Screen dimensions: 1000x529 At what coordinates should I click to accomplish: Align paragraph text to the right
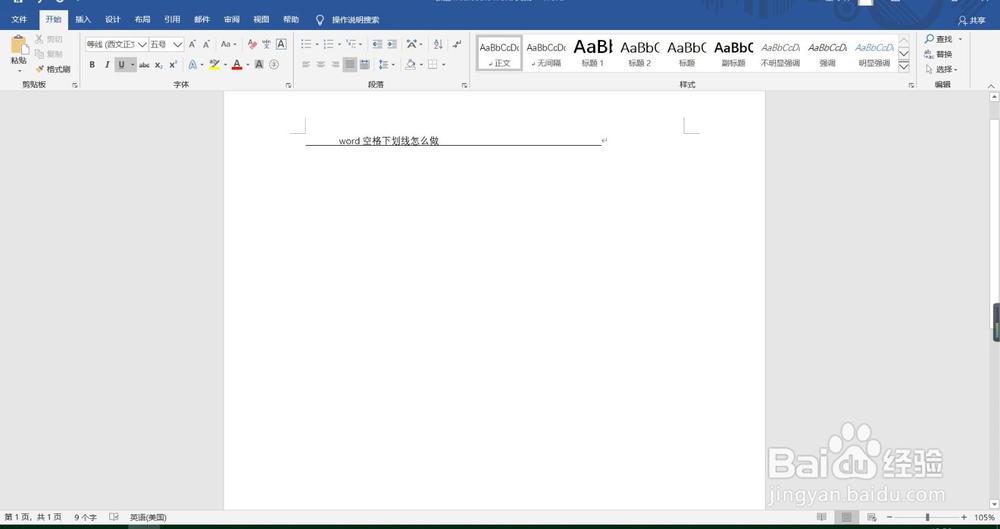335,64
